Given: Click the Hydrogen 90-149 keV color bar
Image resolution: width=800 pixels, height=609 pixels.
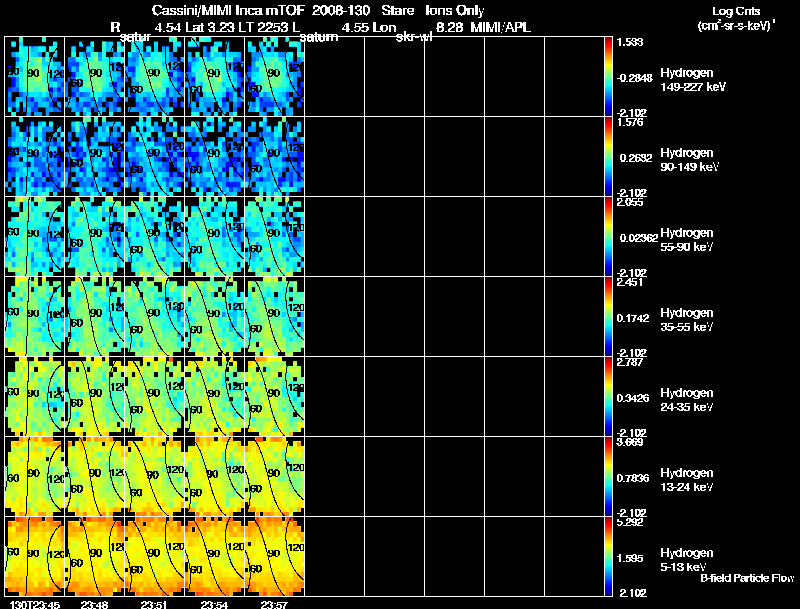Looking at the screenshot, I should coord(608,157).
